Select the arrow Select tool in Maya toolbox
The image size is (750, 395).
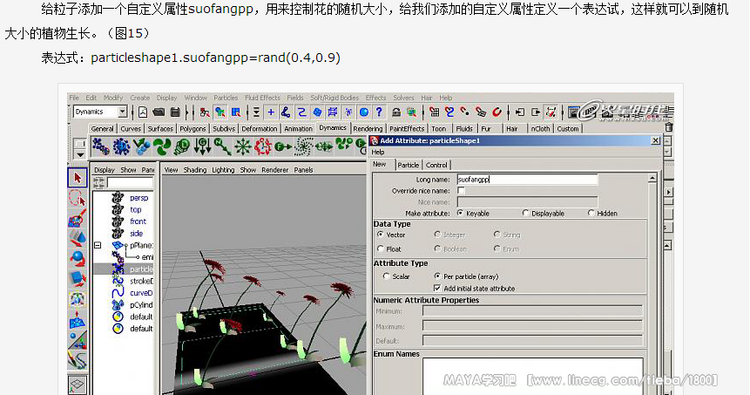(77, 178)
